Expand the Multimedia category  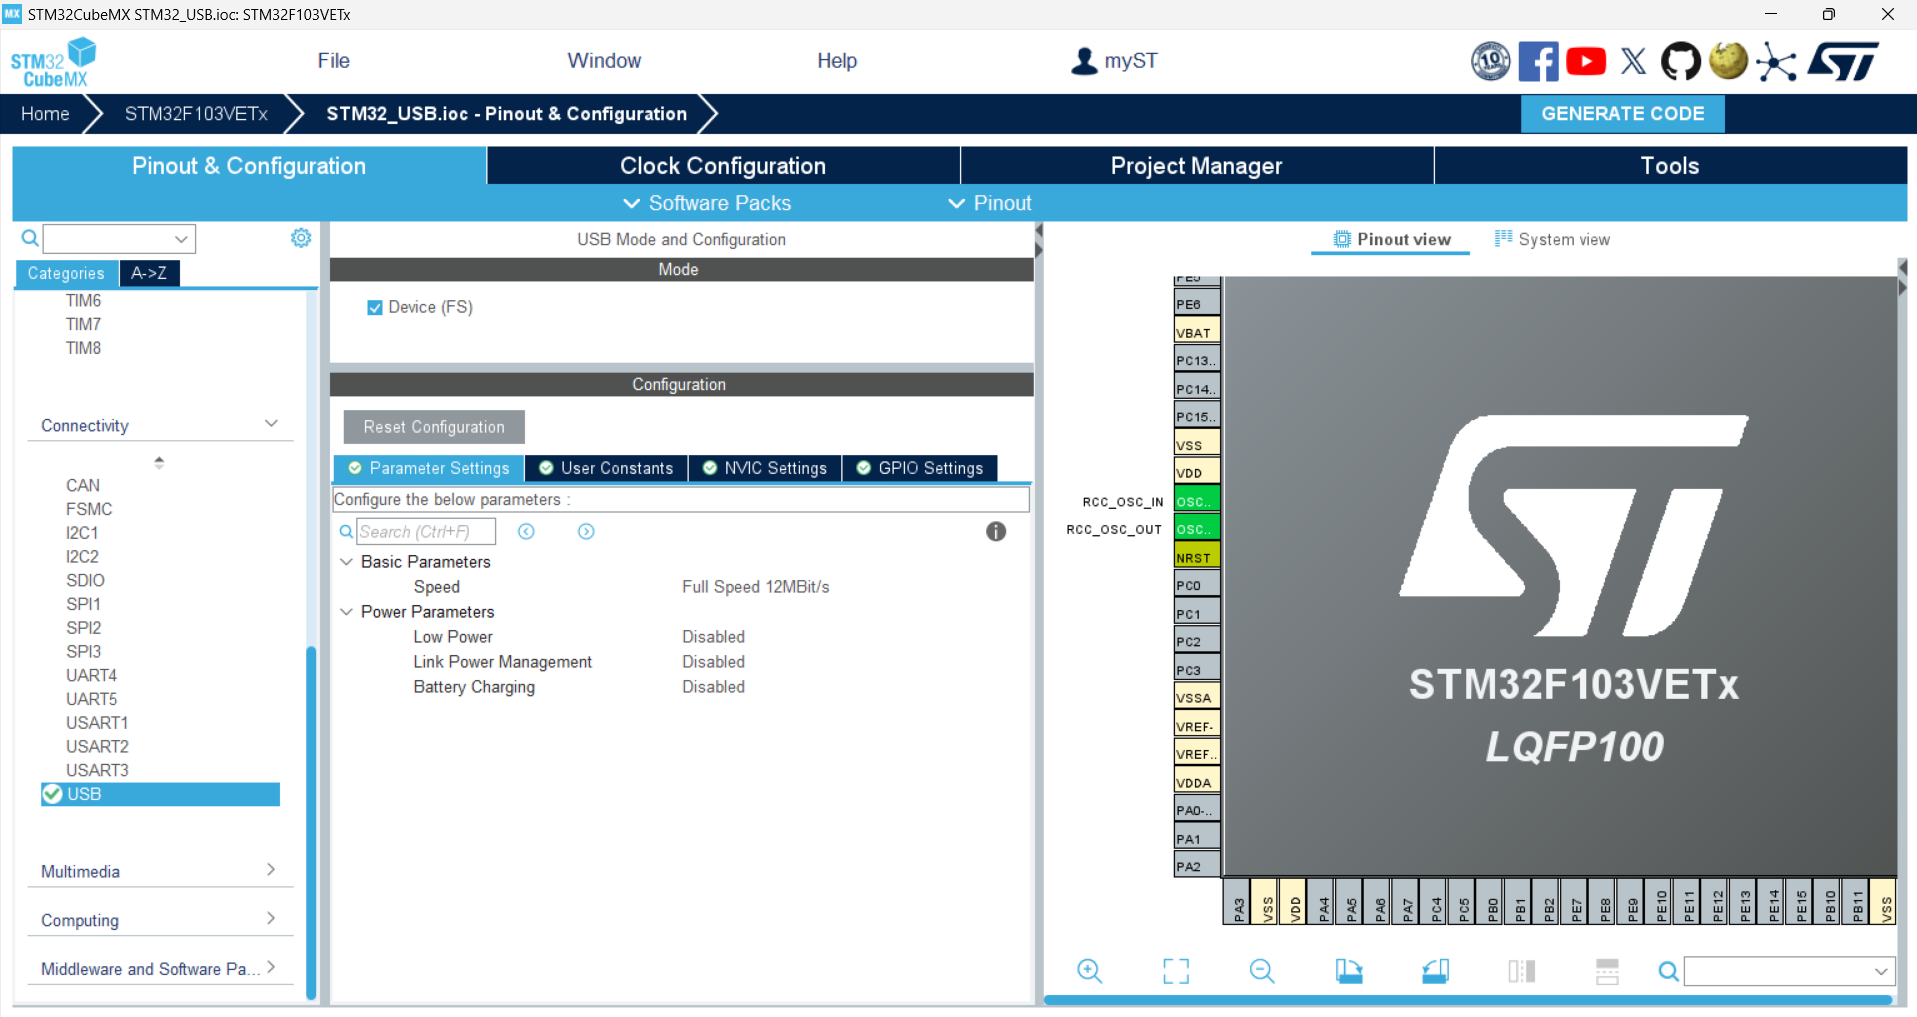tap(271, 870)
